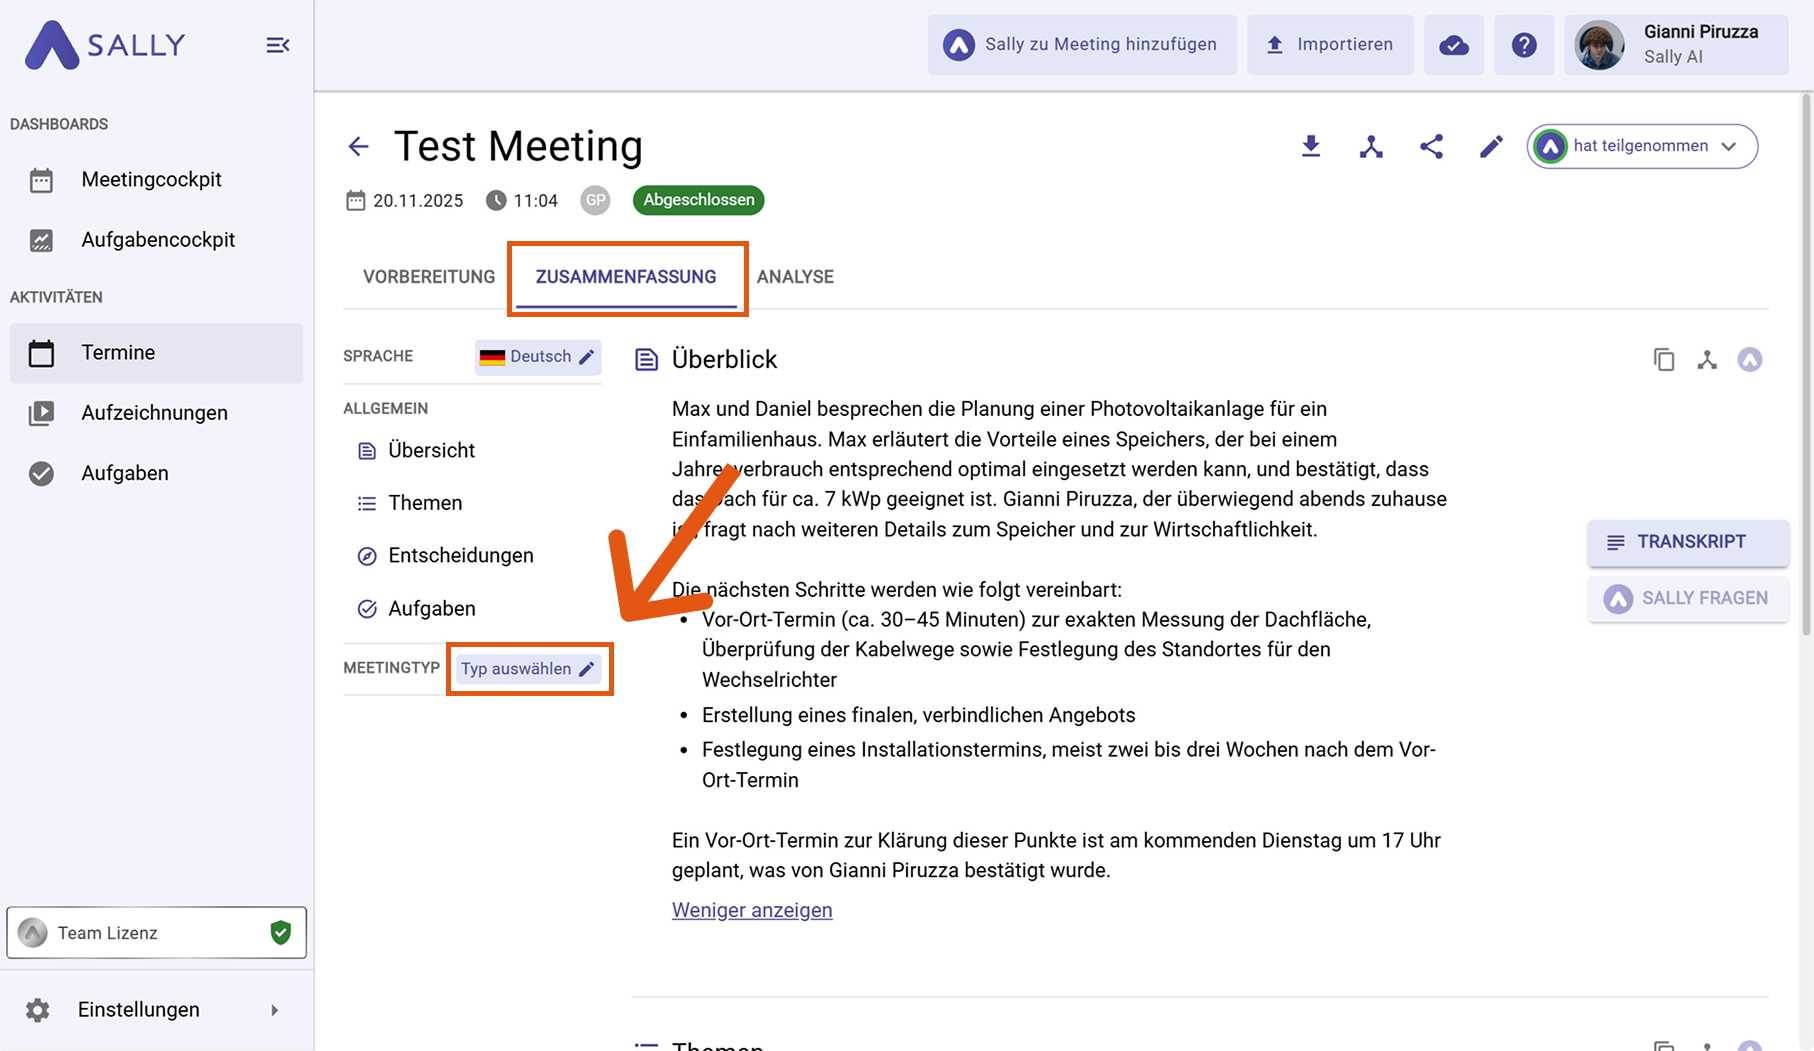Copy the Überblick section with copy icon
The width and height of the screenshot is (1814, 1051).
1664,360
